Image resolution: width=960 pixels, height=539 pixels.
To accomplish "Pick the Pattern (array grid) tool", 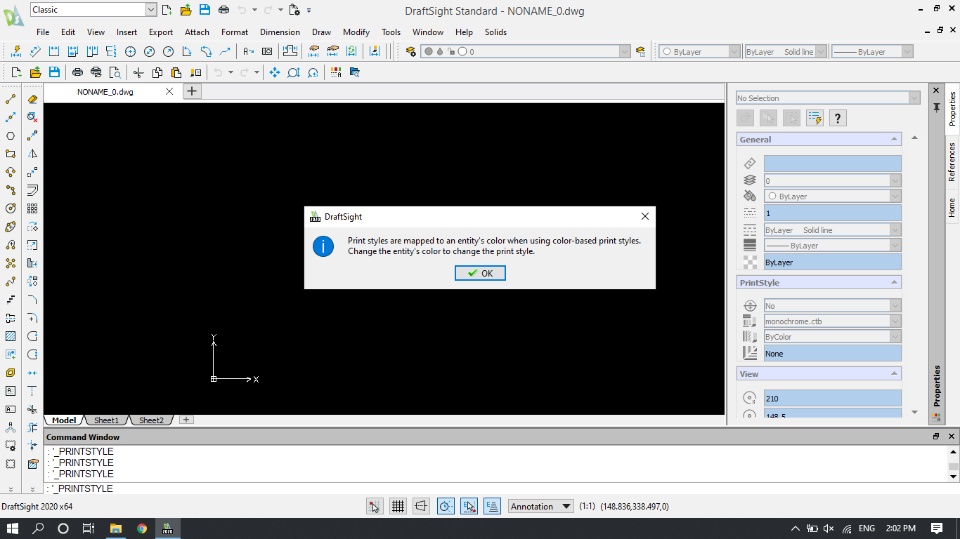I will [x=32, y=208].
